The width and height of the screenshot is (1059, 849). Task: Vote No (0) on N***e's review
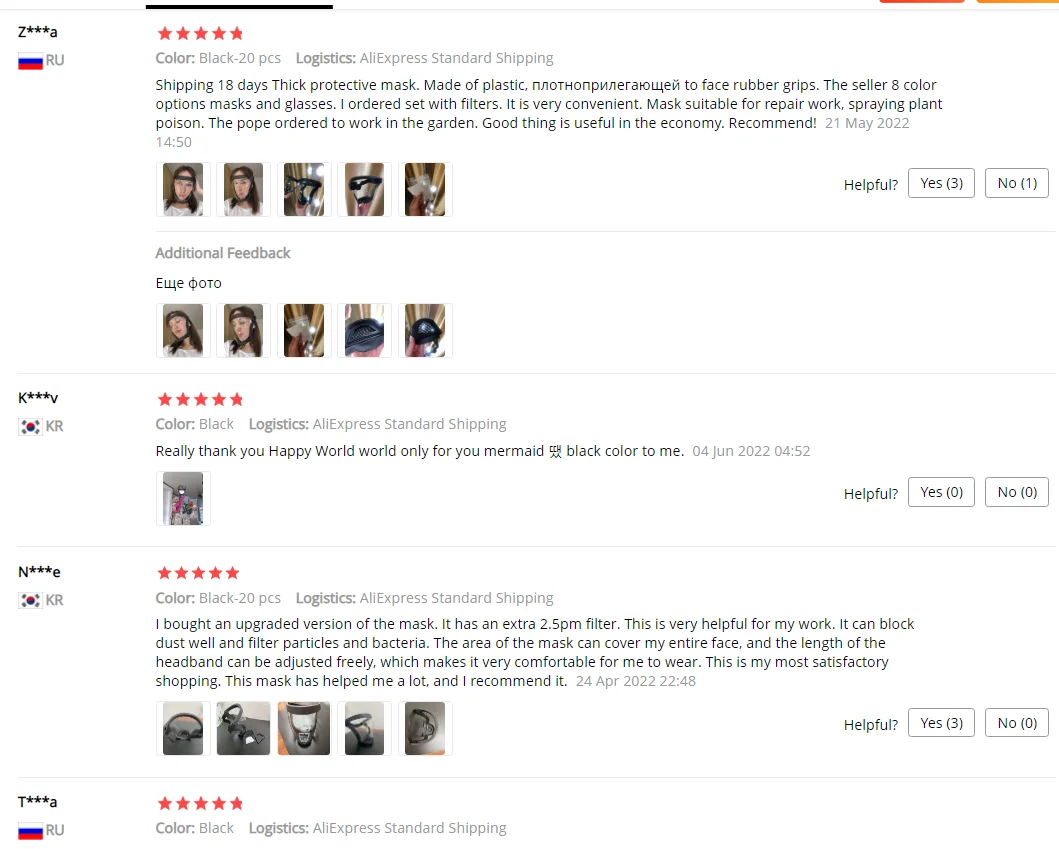1016,723
